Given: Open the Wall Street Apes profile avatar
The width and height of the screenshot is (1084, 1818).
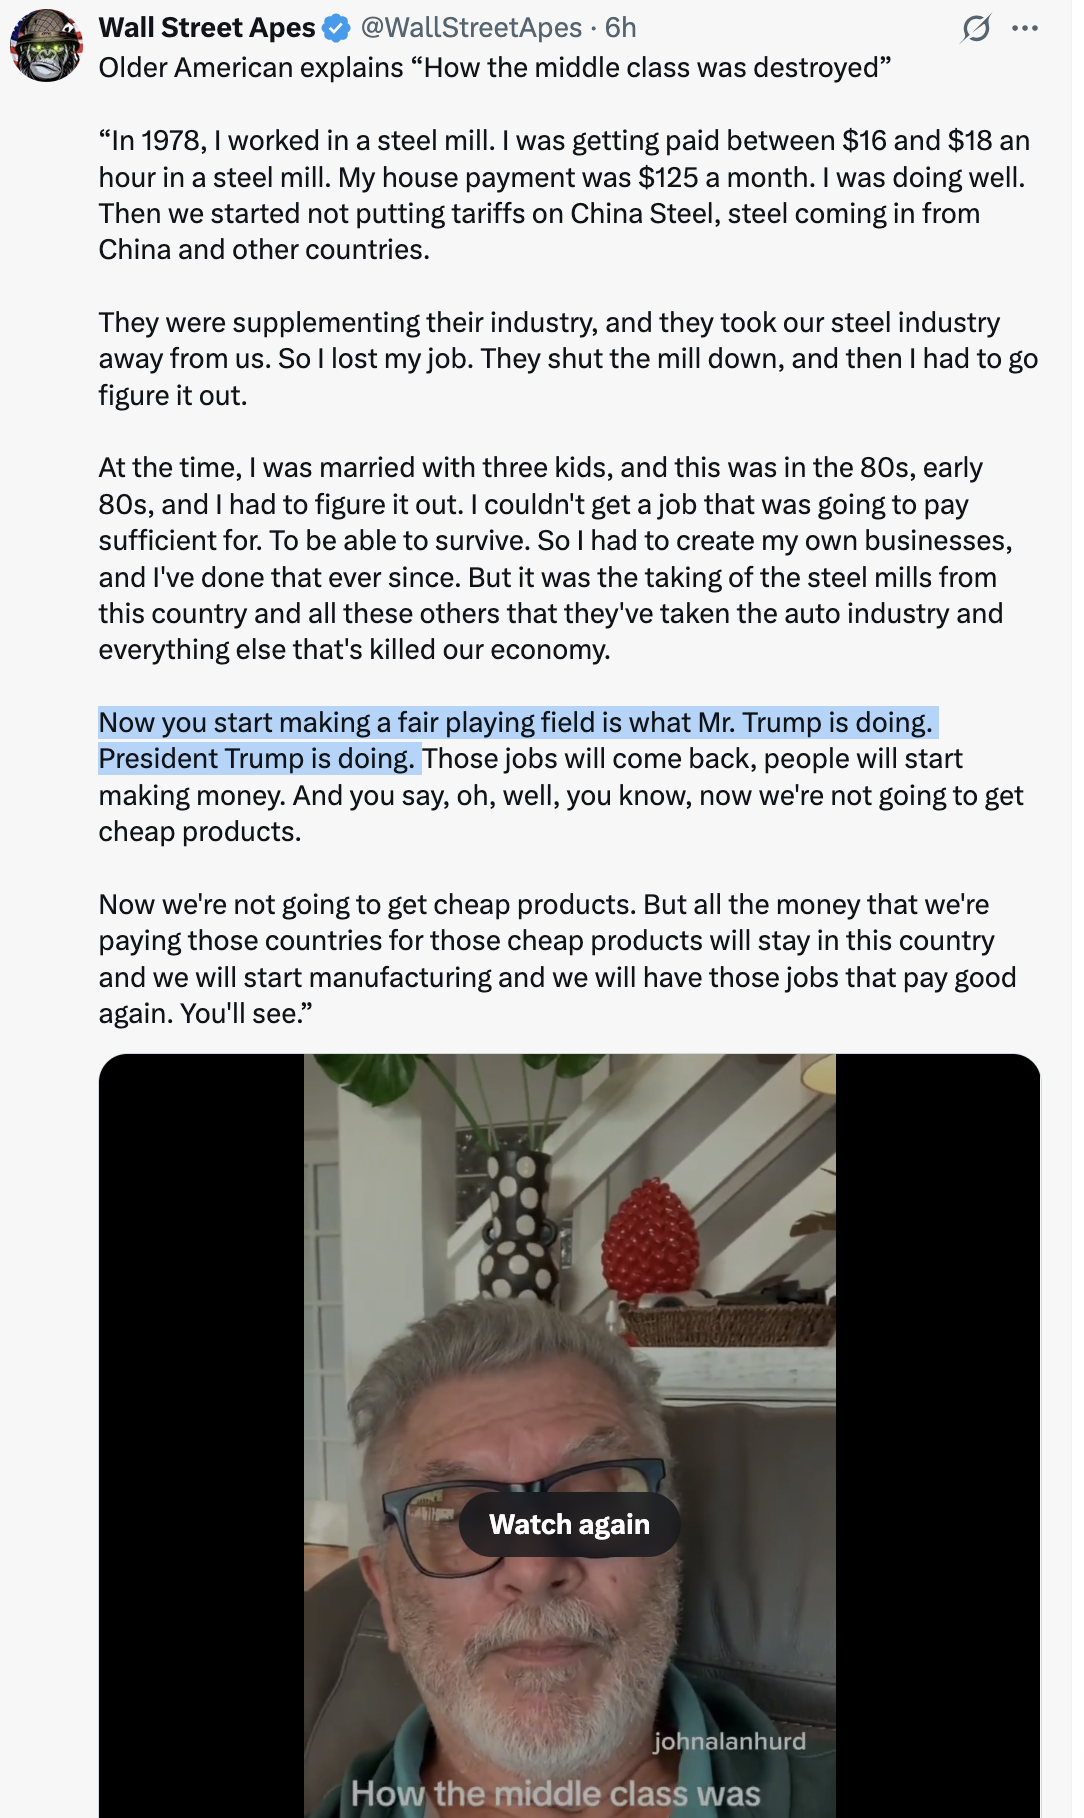Looking at the screenshot, I should (x=46, y=46).
